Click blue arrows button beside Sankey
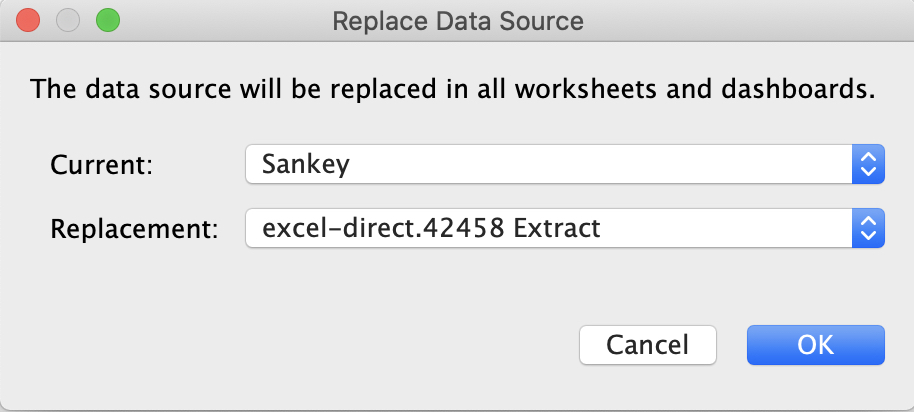The image size is (914, 412). click(x=869, y=164)
